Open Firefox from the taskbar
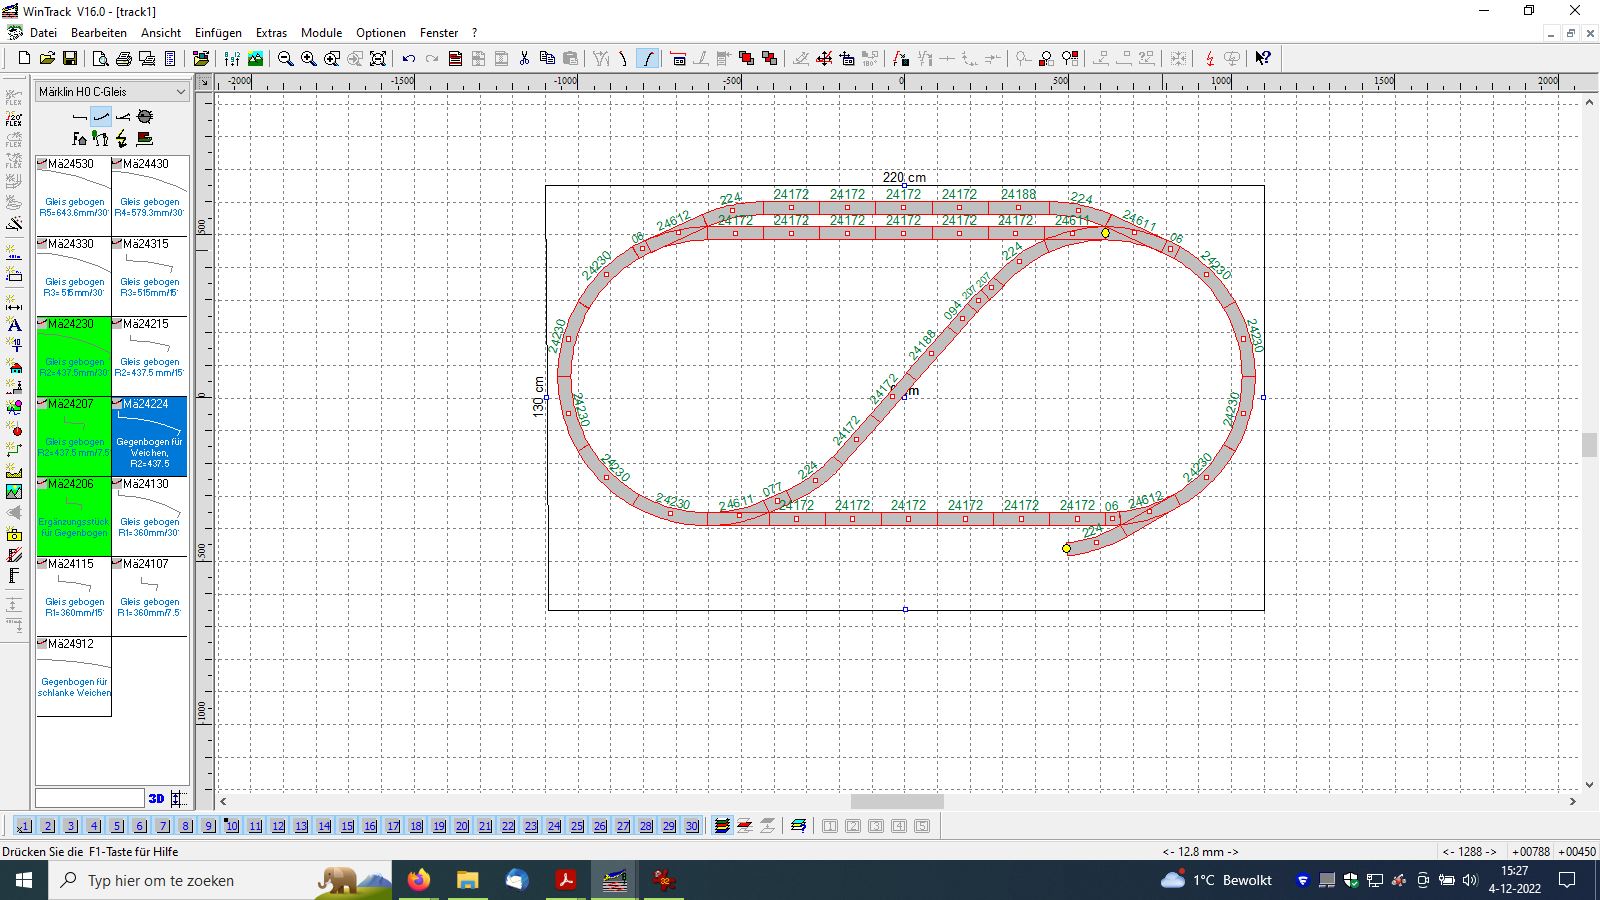 [x=418, y=880]
